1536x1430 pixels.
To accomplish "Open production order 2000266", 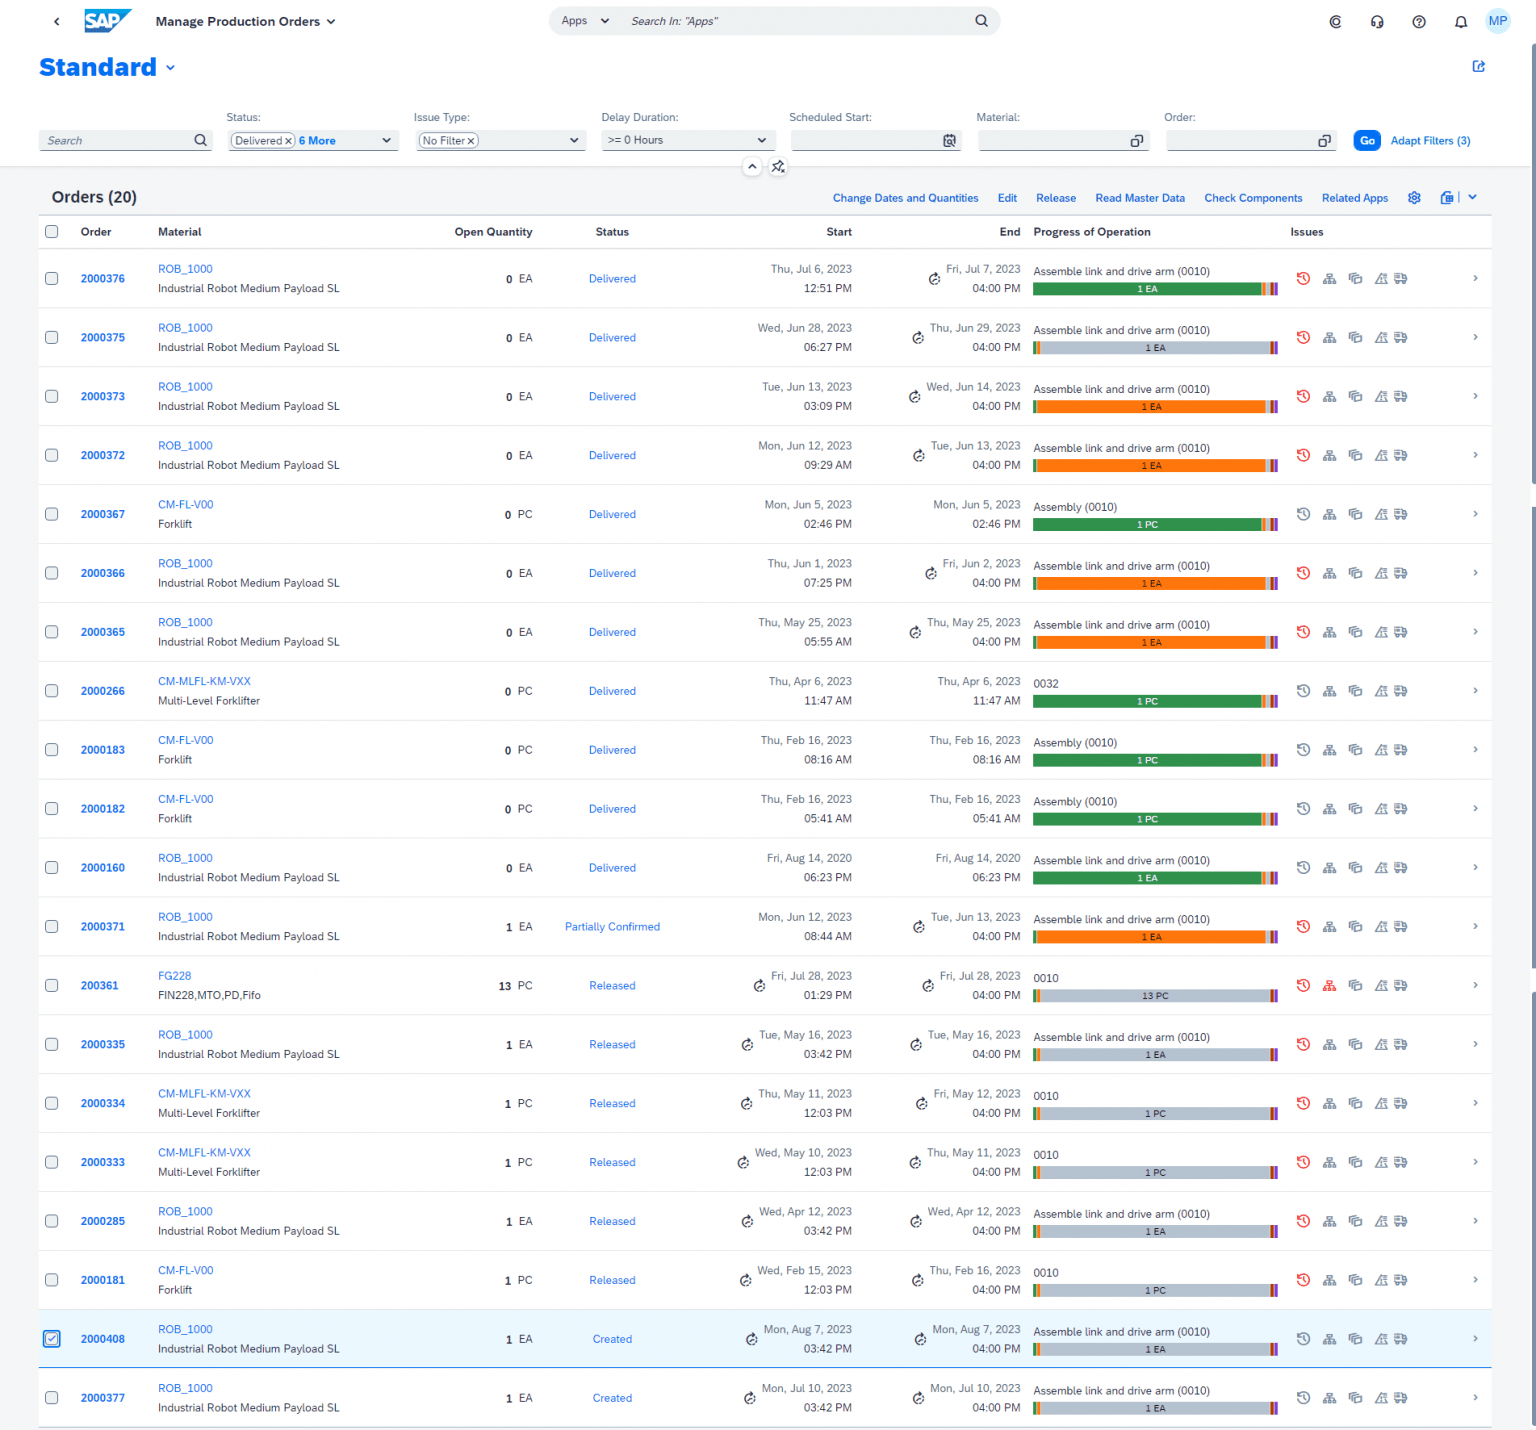I will tap(102, 690).
